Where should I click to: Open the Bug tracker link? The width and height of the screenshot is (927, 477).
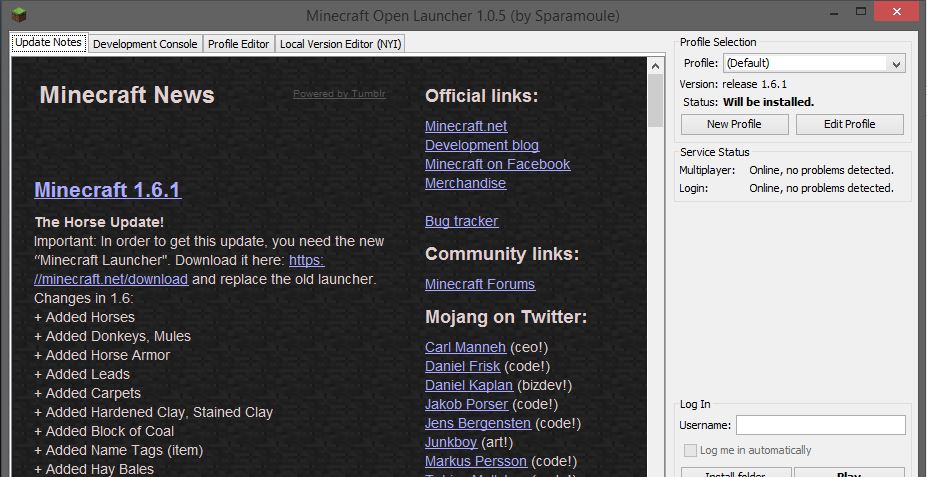coord(461,221)
